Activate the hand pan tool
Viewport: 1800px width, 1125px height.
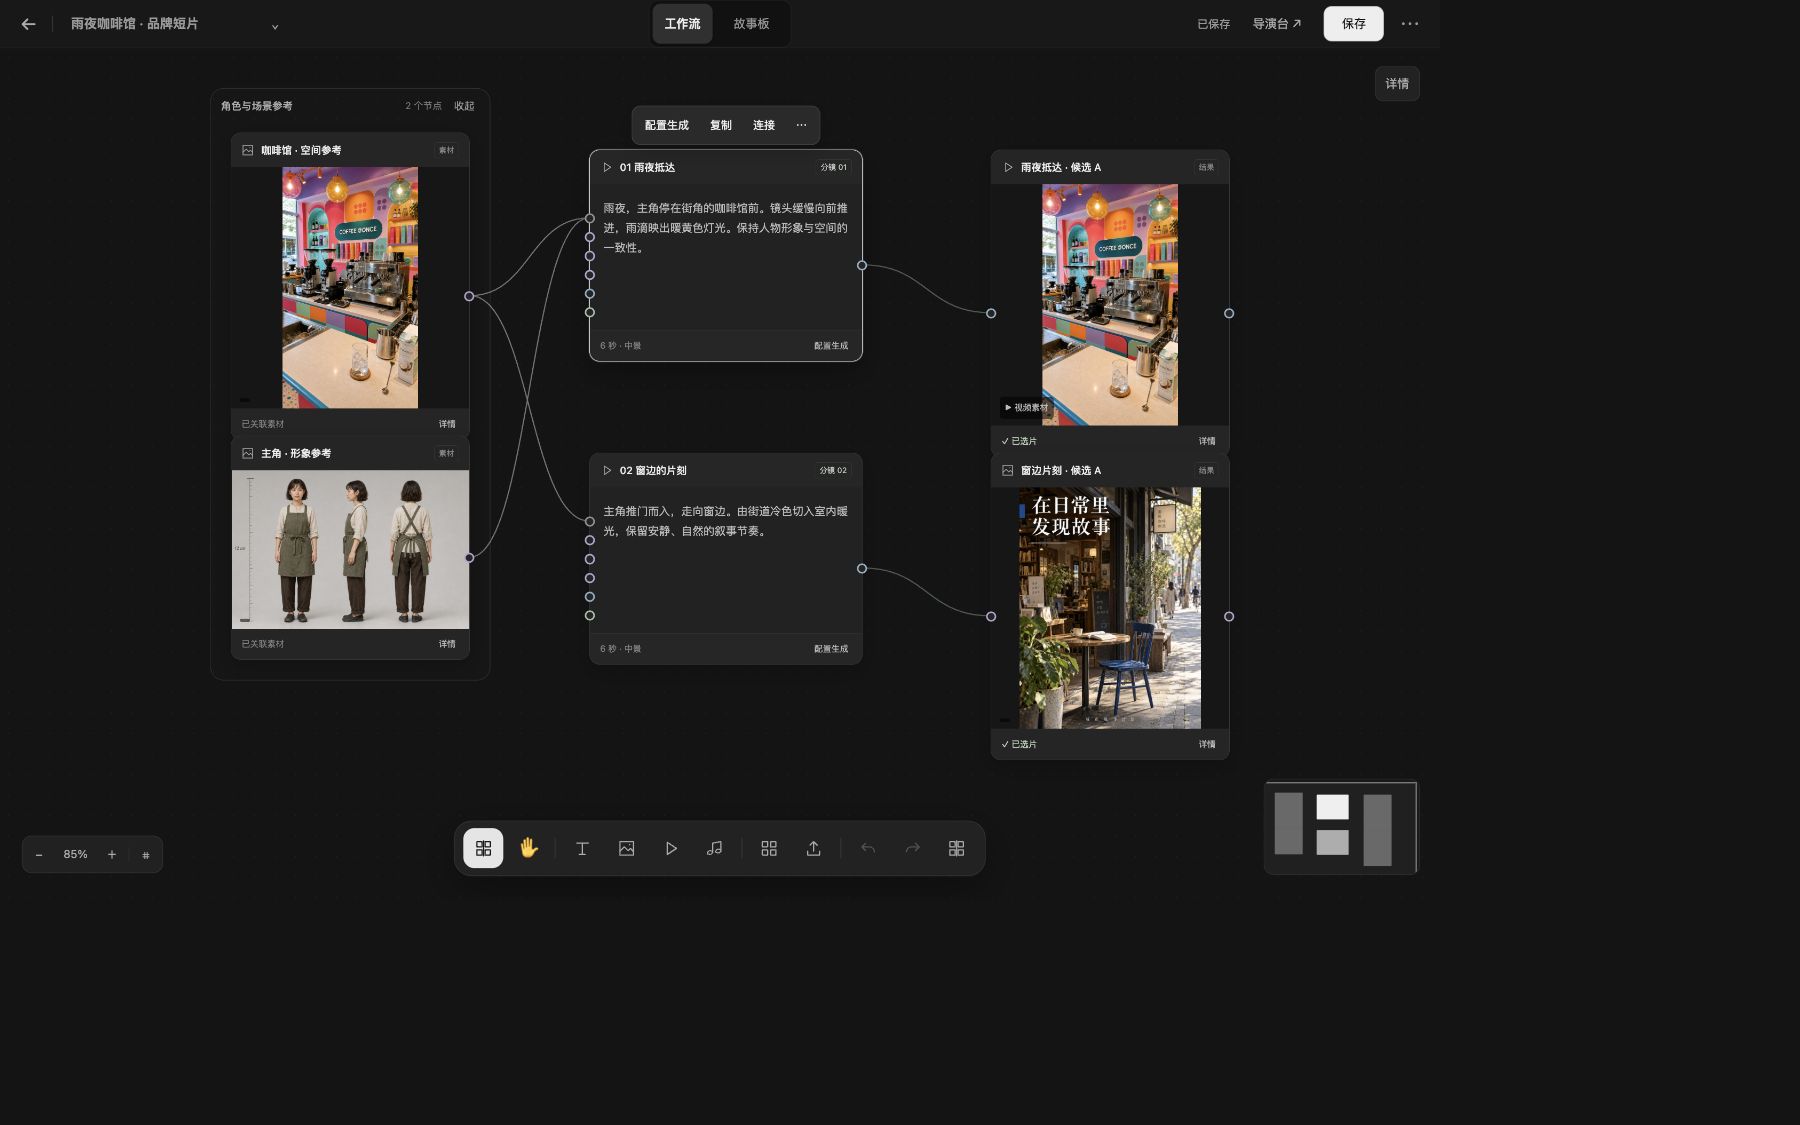click(x=529, y=848)
